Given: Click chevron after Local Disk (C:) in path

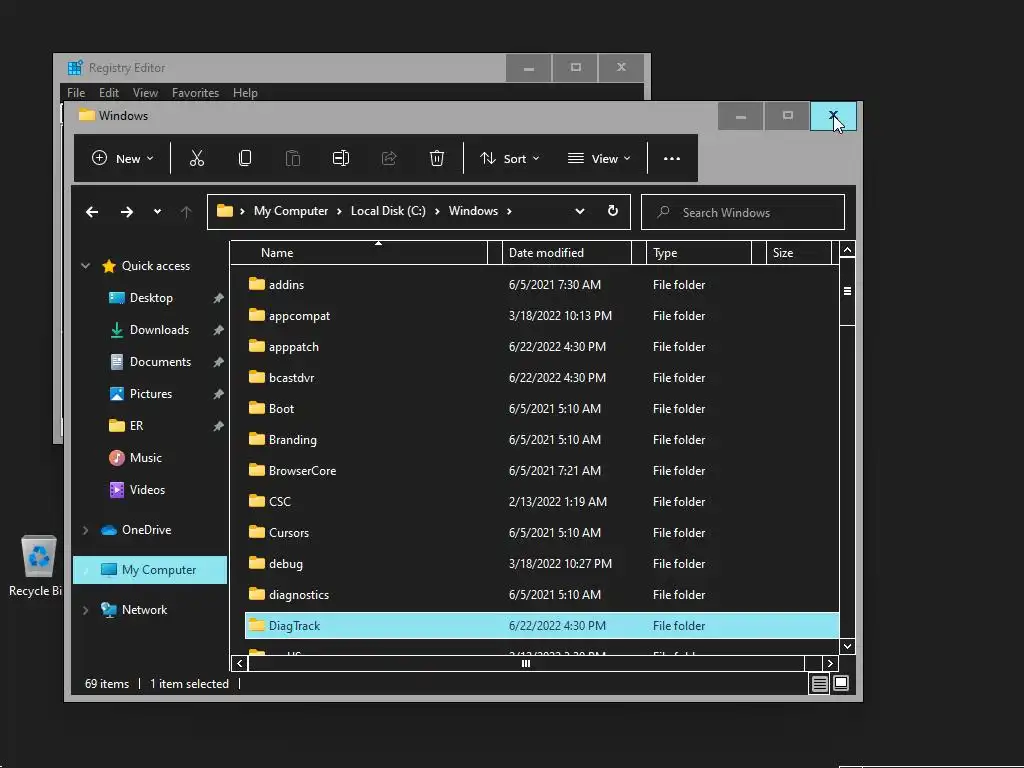Looking at the screenshot, I should (437, 211).
